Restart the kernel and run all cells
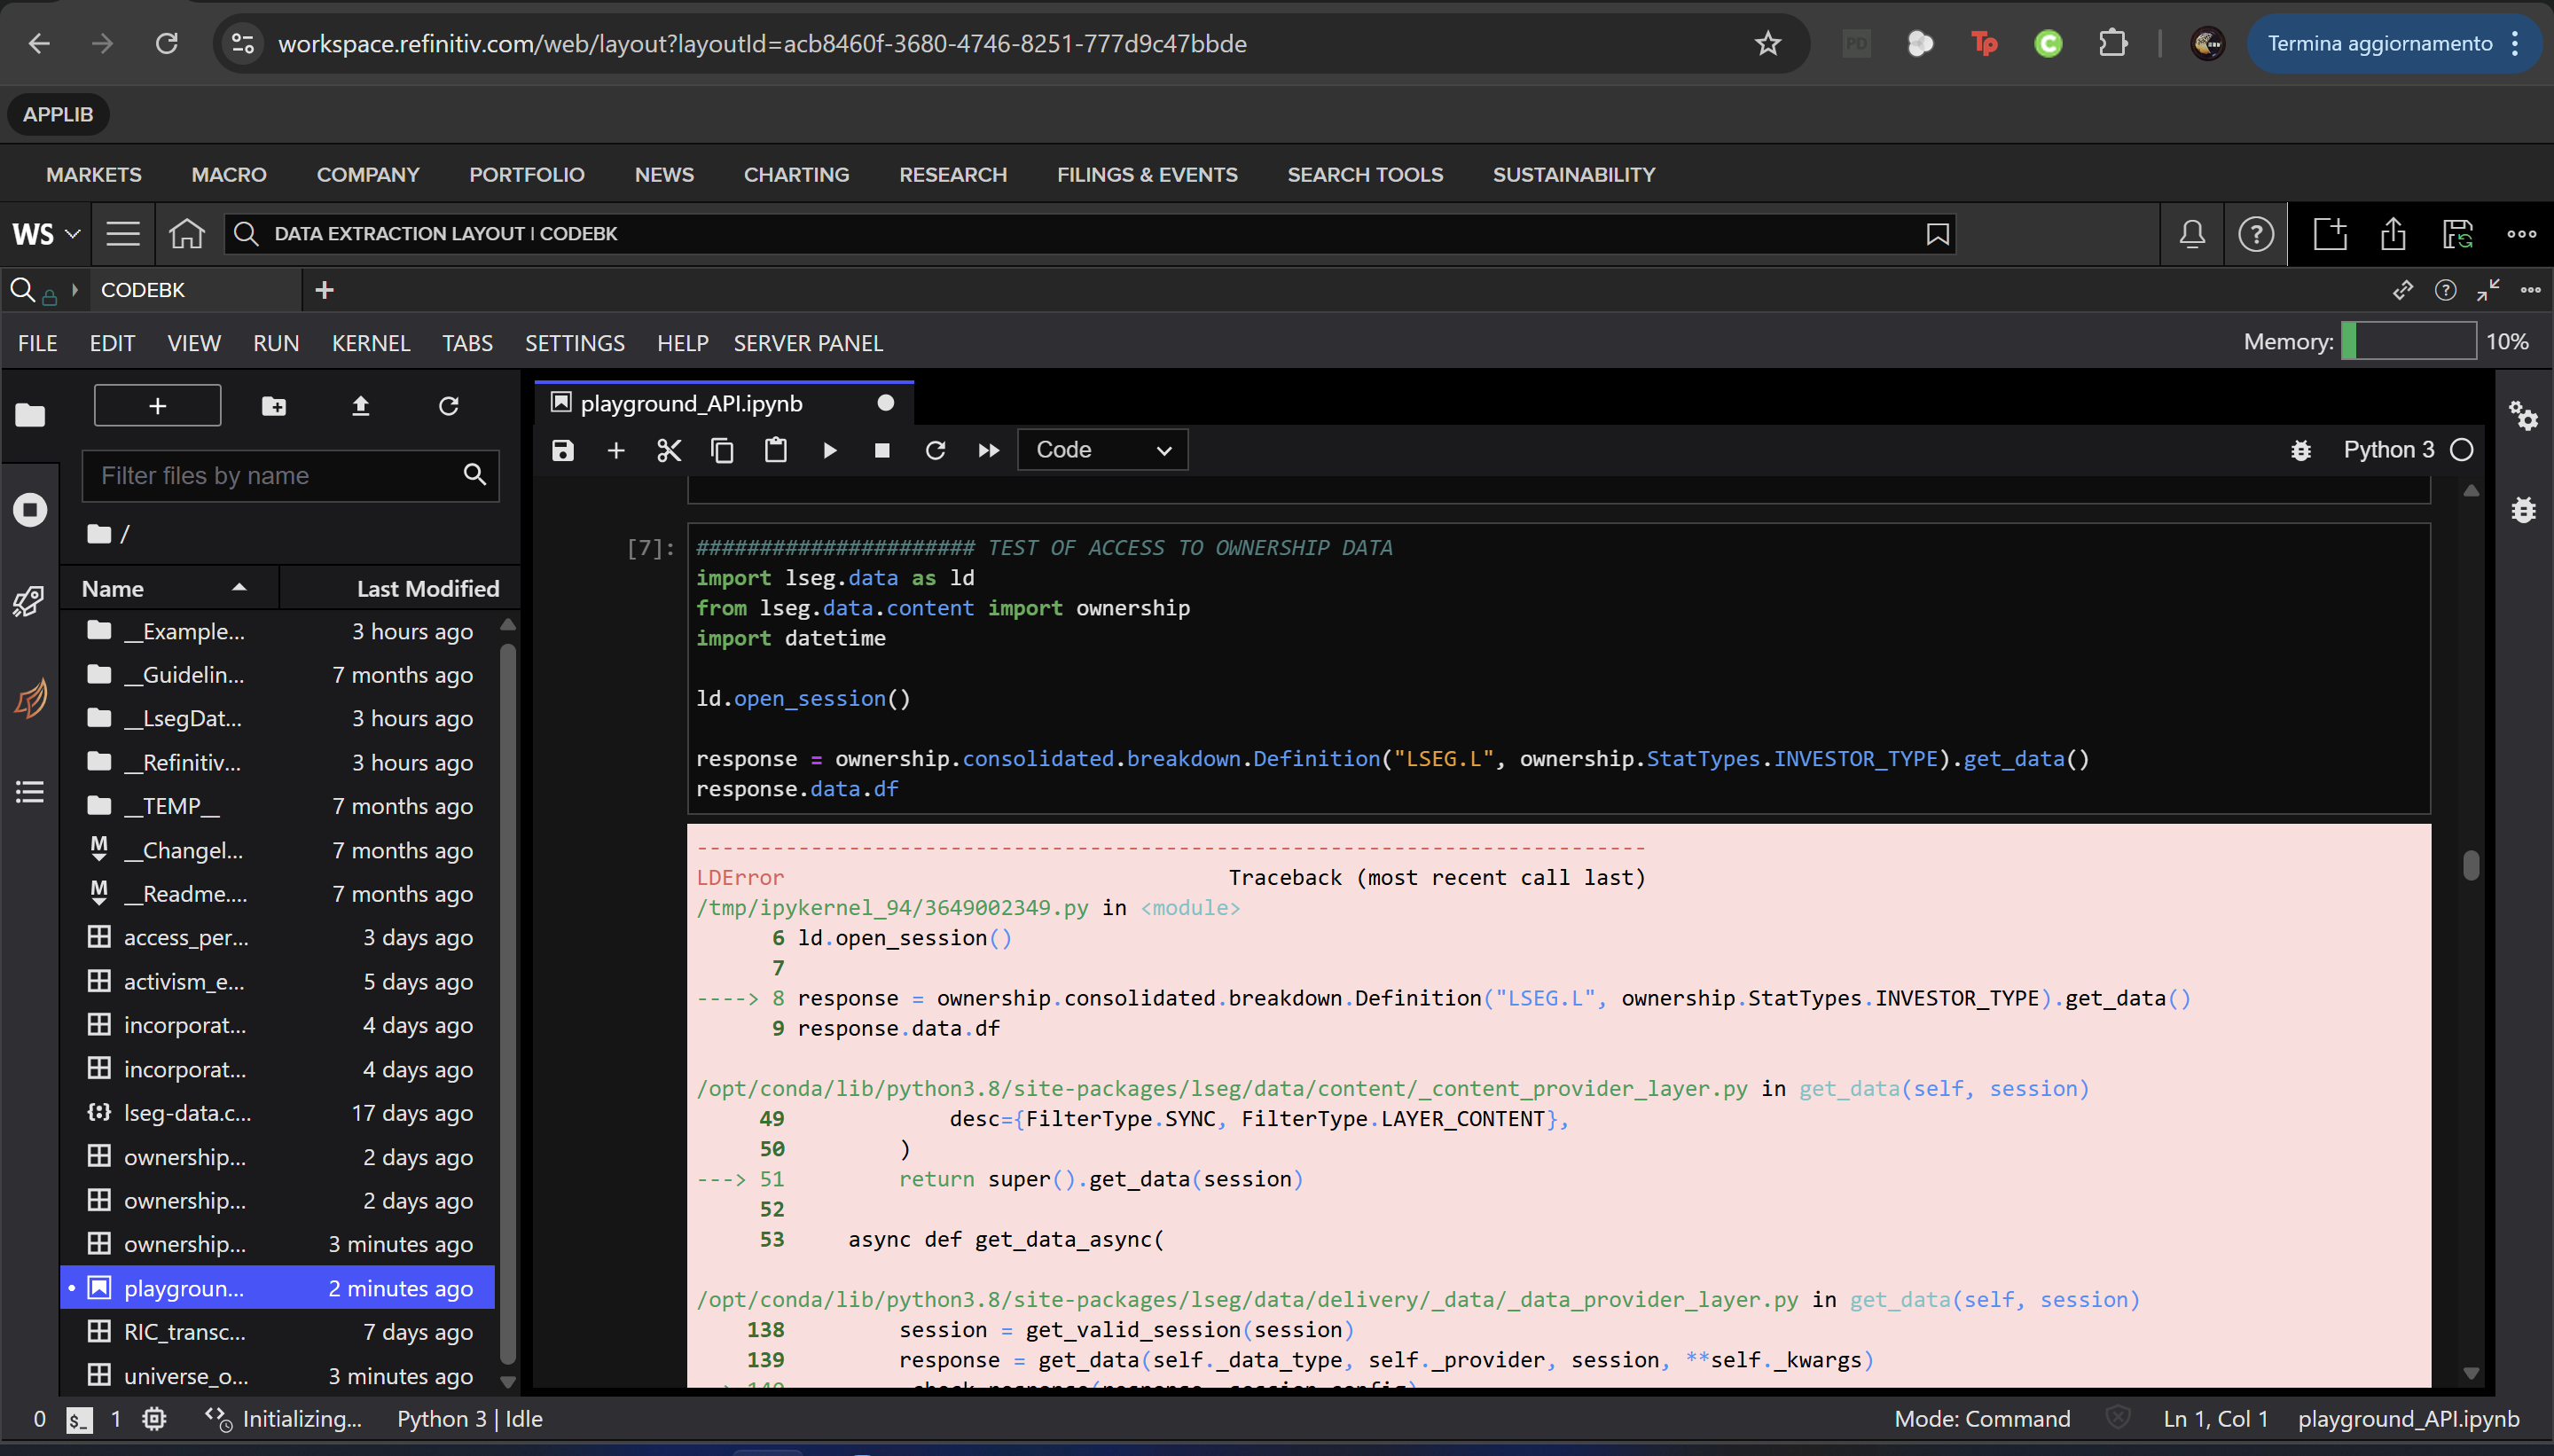This screenshot has width=2554, height=1456. 987,450
